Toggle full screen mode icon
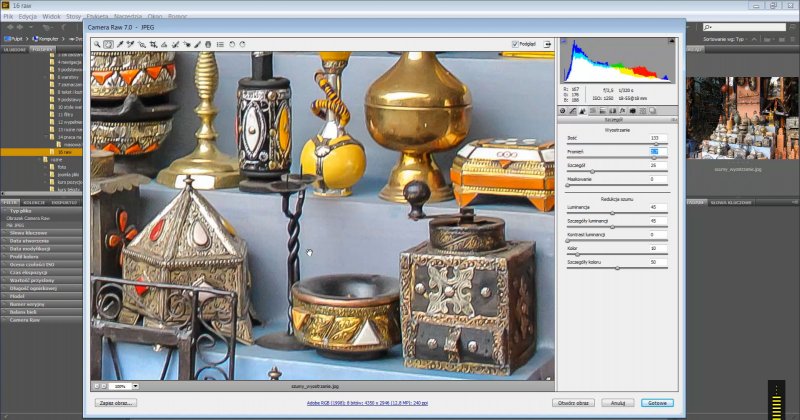Screen dimensions: 800x420 [549, 44]
